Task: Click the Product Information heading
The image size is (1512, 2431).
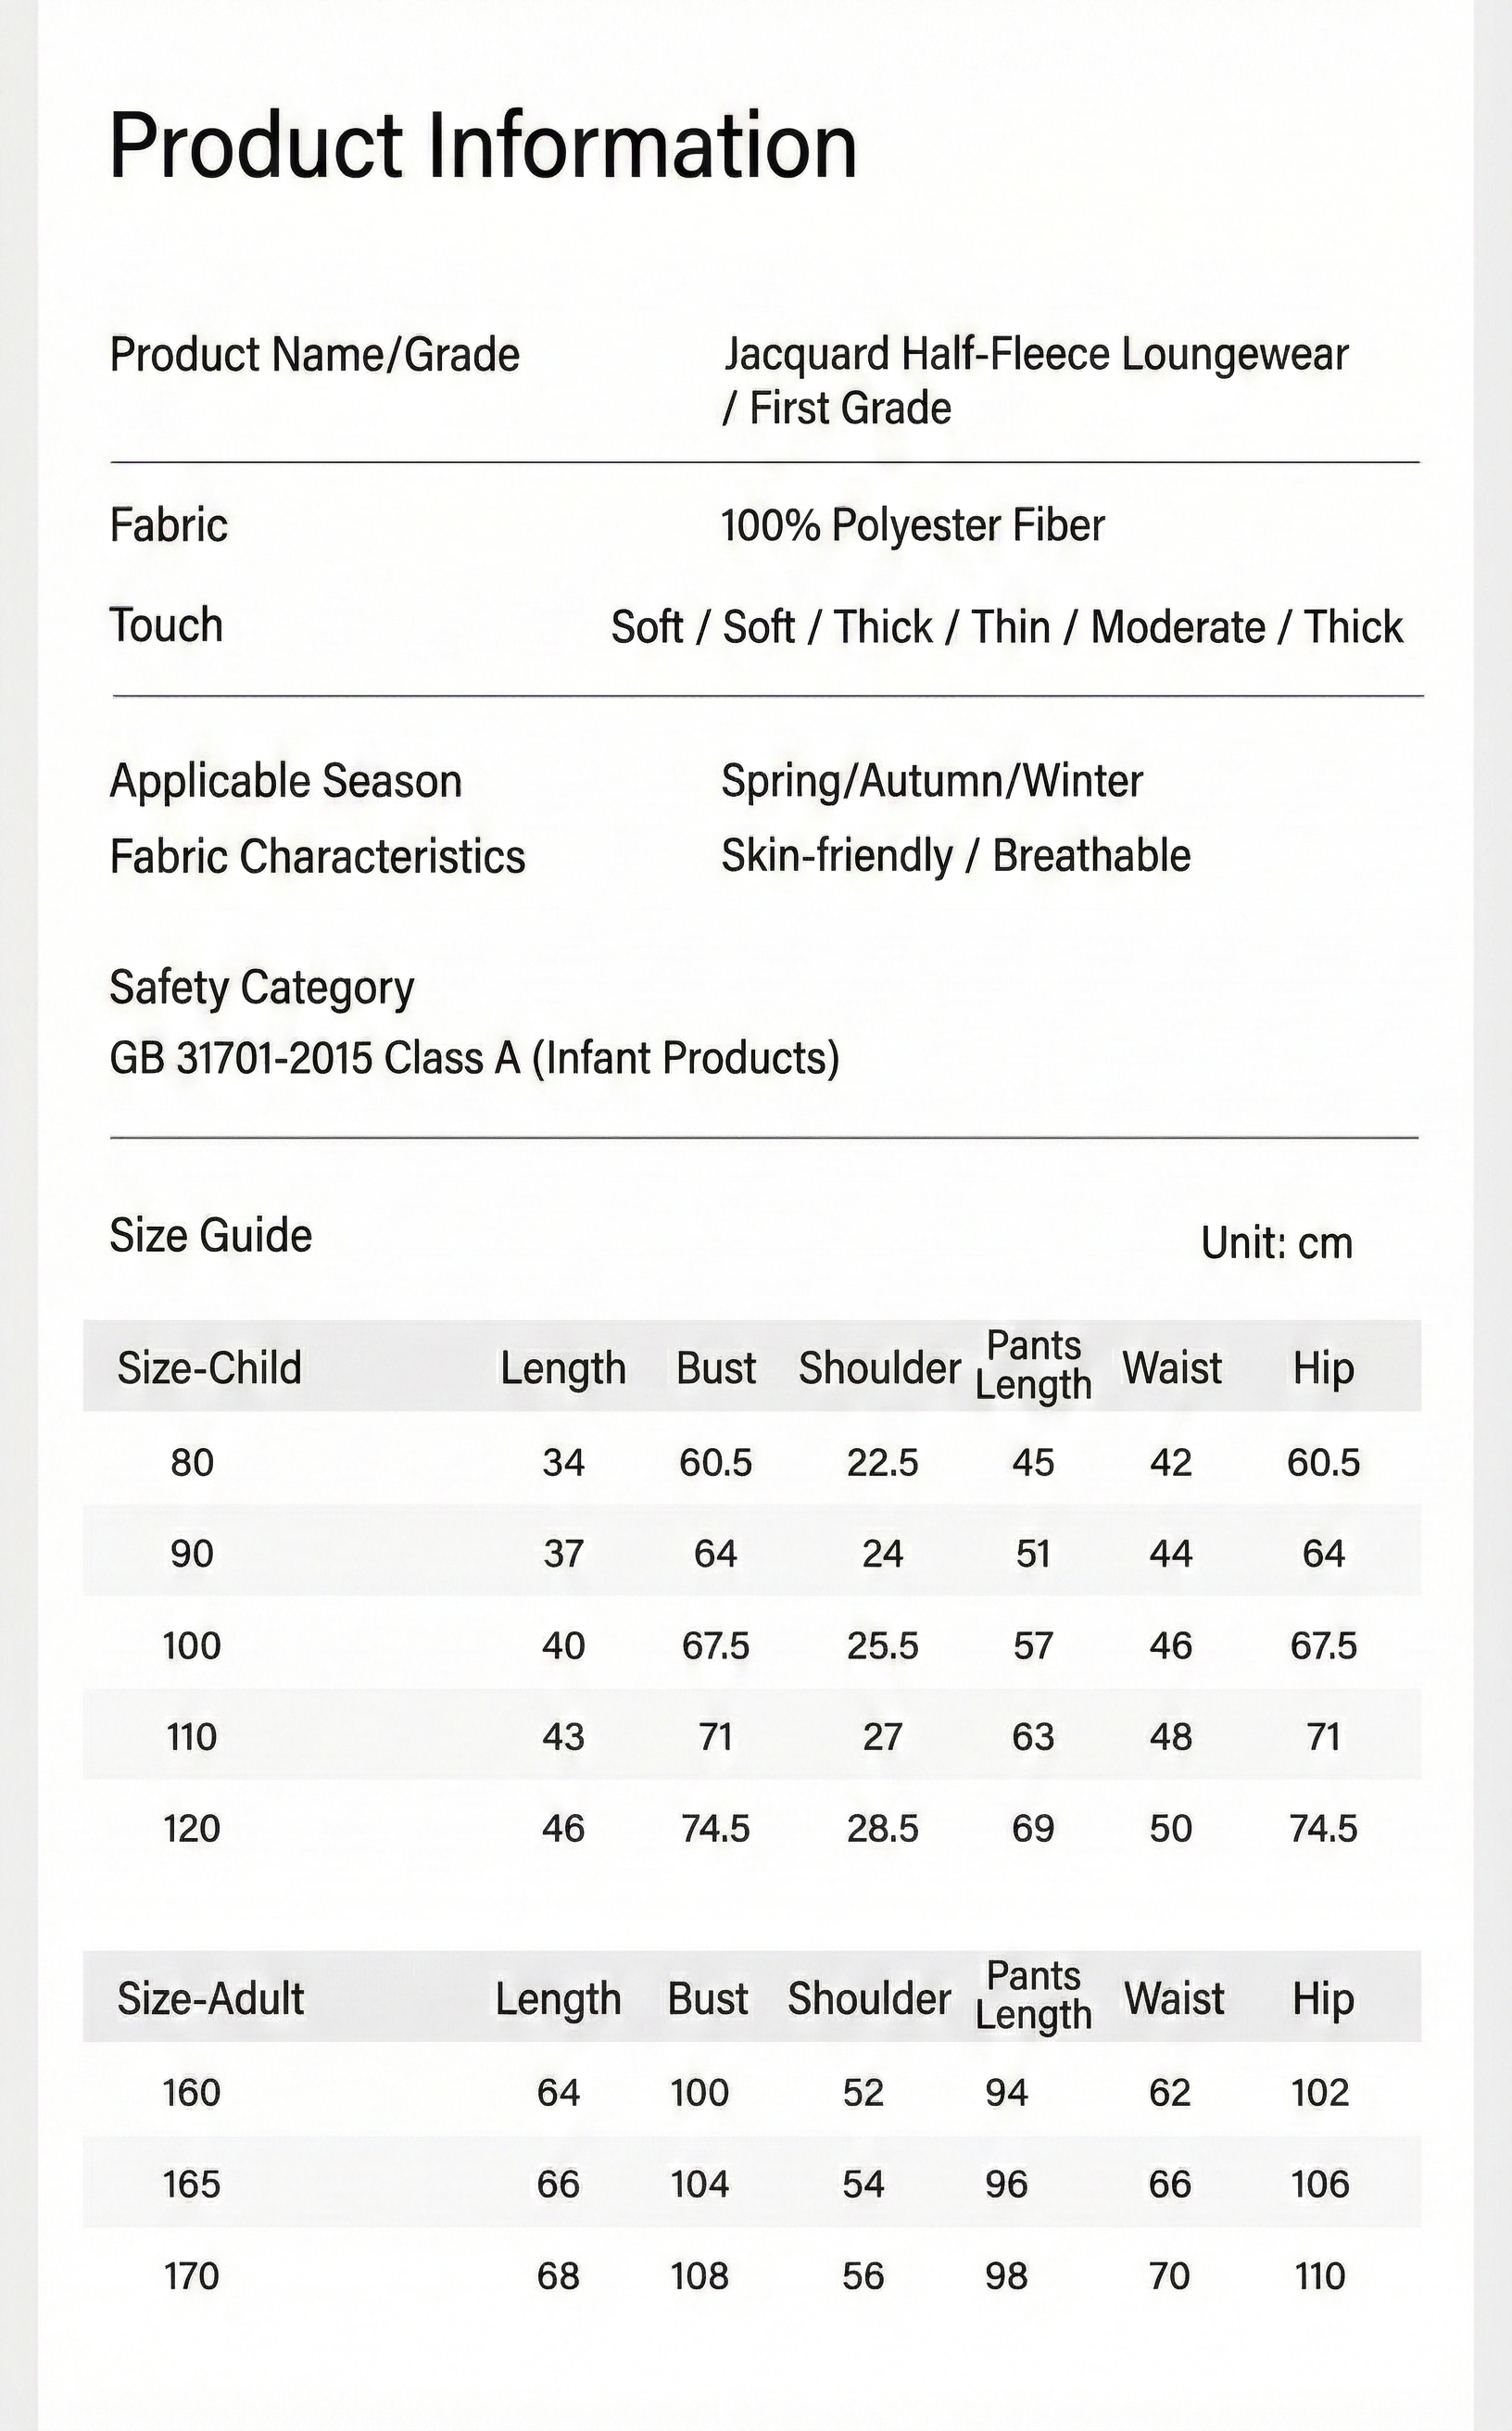Action: pyautogui.click(x=483, y=146)
